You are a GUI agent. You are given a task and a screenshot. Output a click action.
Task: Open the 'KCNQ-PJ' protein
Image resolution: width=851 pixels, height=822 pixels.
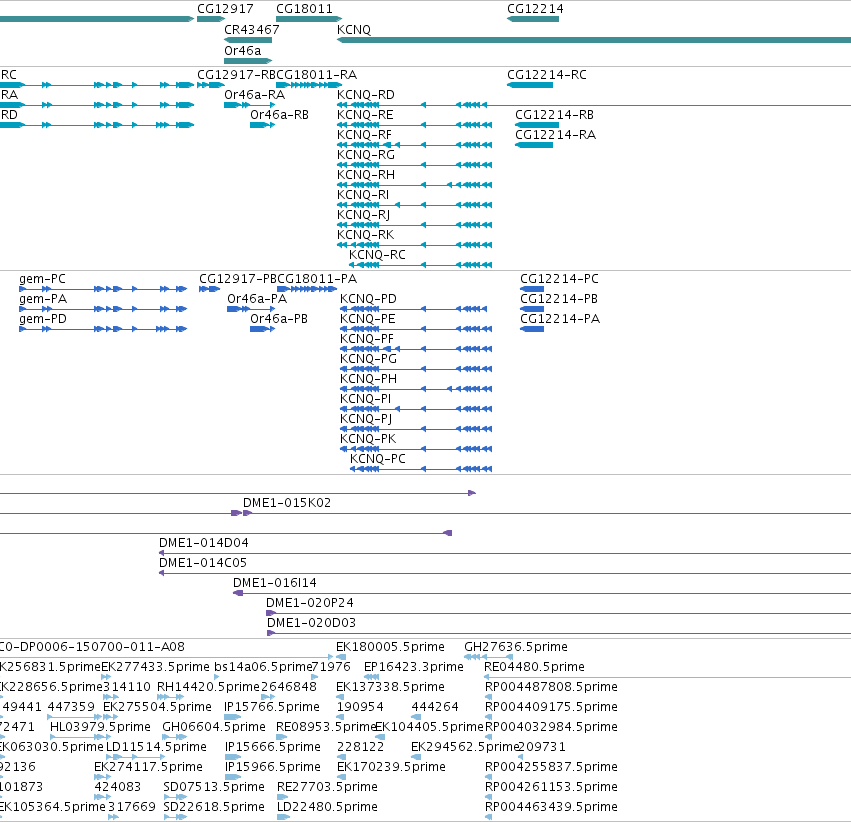[x=366, y=419]
